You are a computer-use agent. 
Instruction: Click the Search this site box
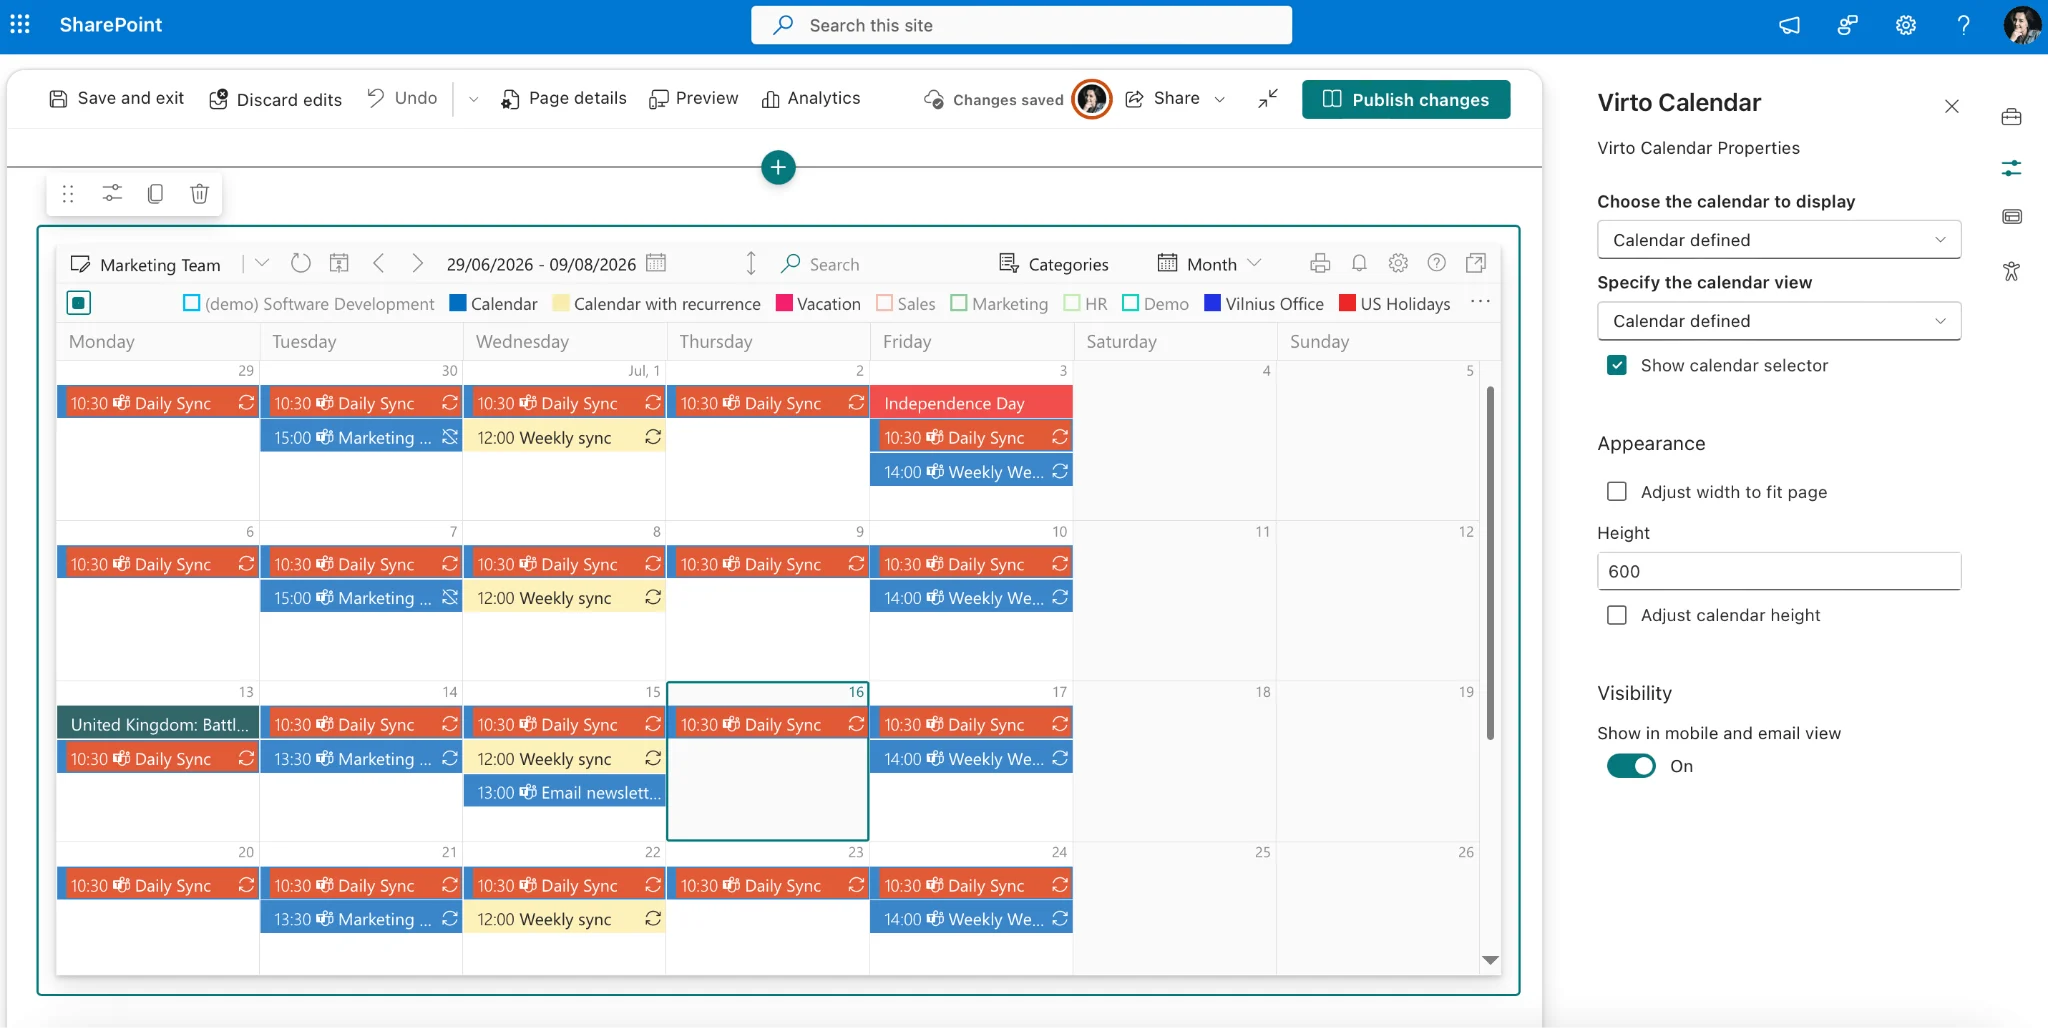(x=1021, y=25)
